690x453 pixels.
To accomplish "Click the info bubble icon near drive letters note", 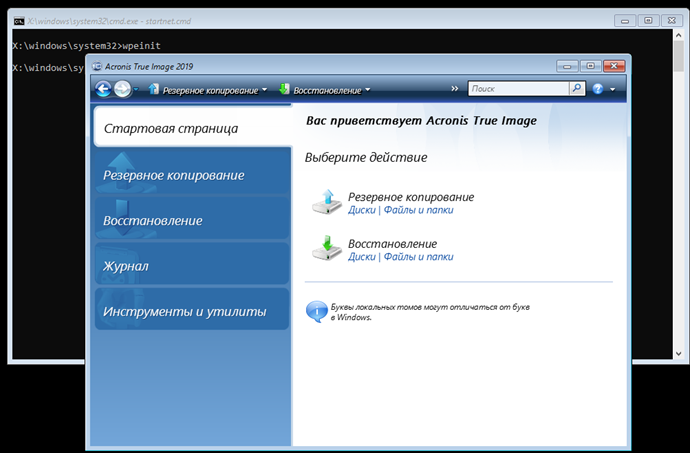I will pyautogui.click(x=315, y=311).
